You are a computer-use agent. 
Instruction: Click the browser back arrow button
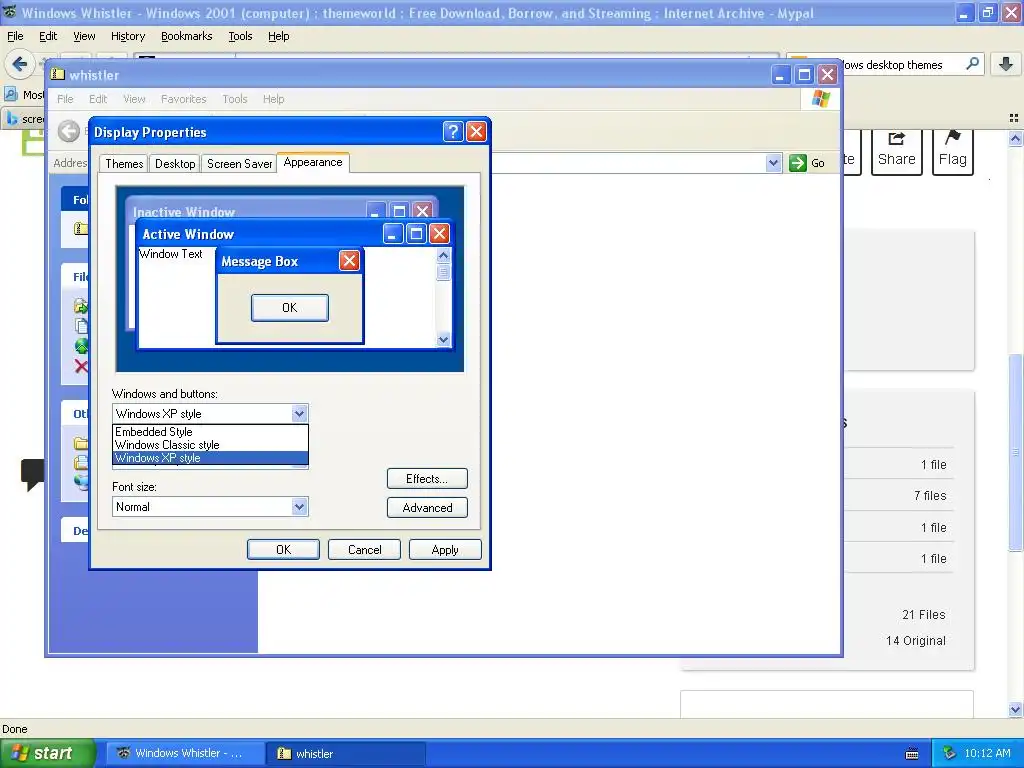pyautogui.click(x=20, y=64)
